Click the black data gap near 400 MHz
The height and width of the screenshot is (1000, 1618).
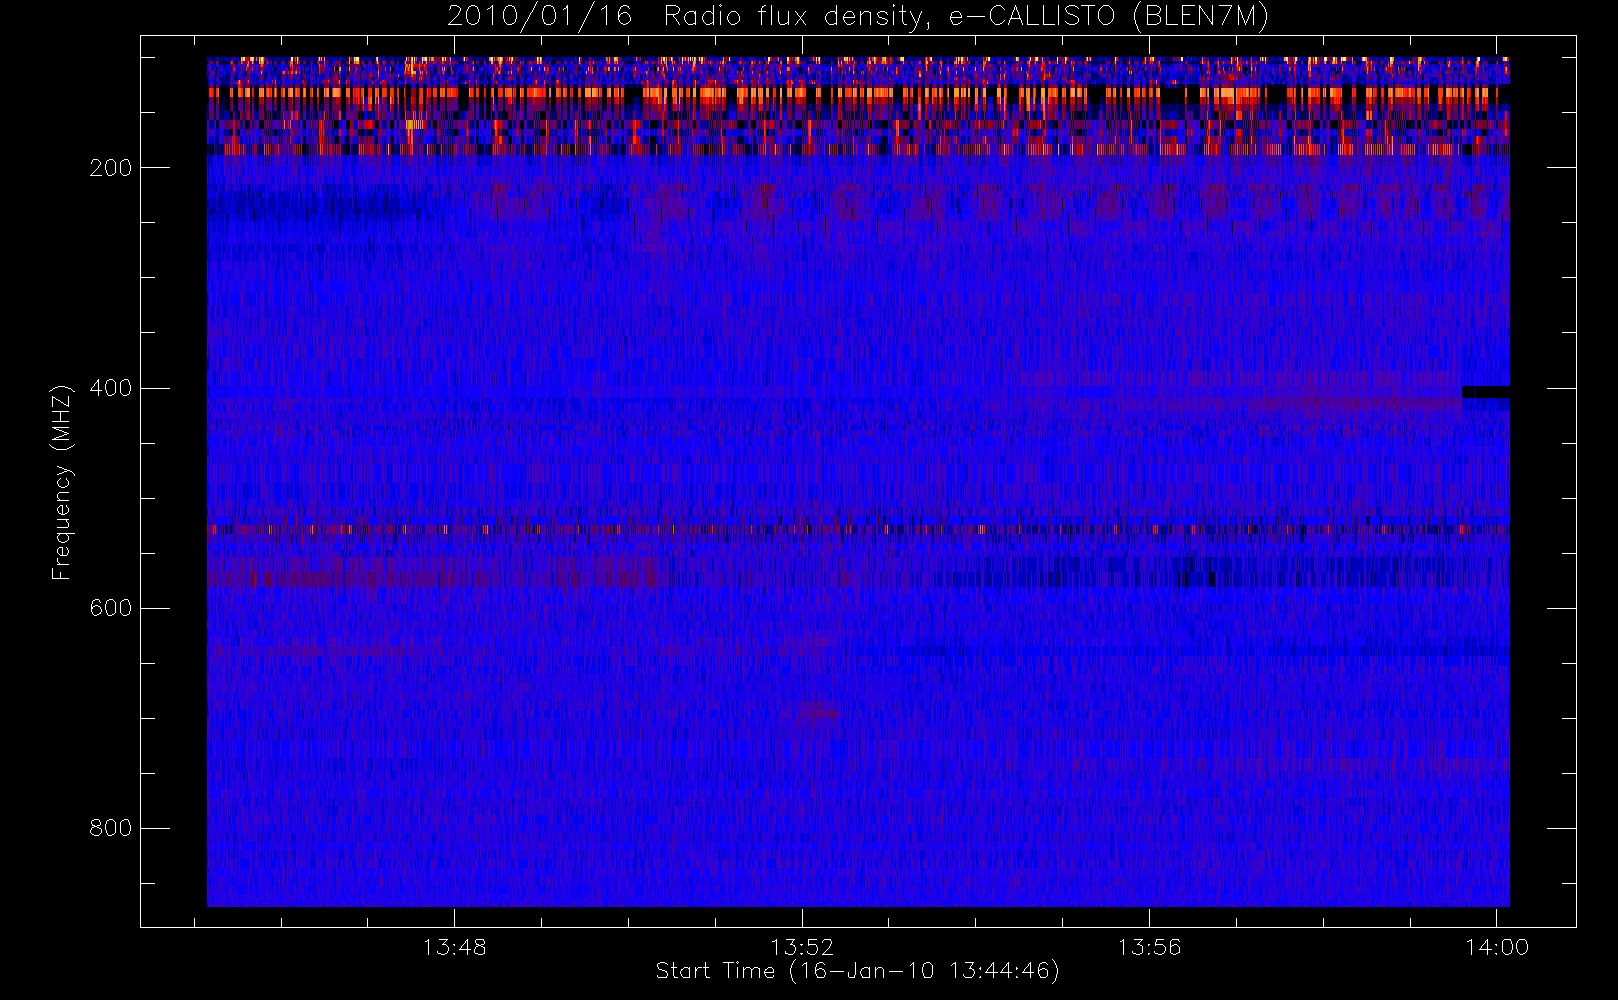click(x=1486, y=392)
